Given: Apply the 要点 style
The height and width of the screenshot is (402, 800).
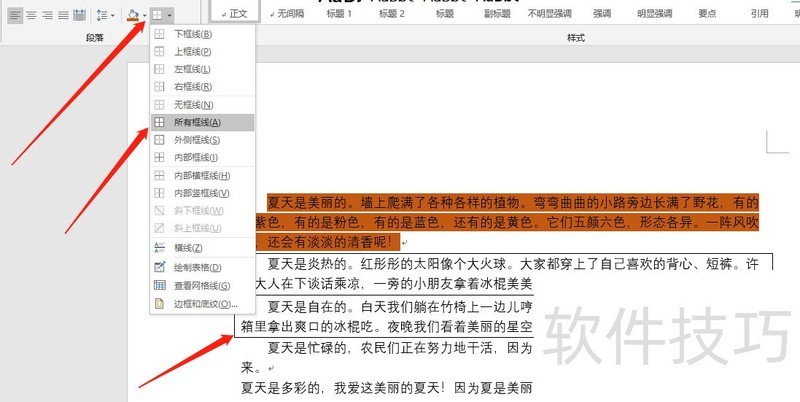Looking at the screenshot, I should tap(707, 14).
